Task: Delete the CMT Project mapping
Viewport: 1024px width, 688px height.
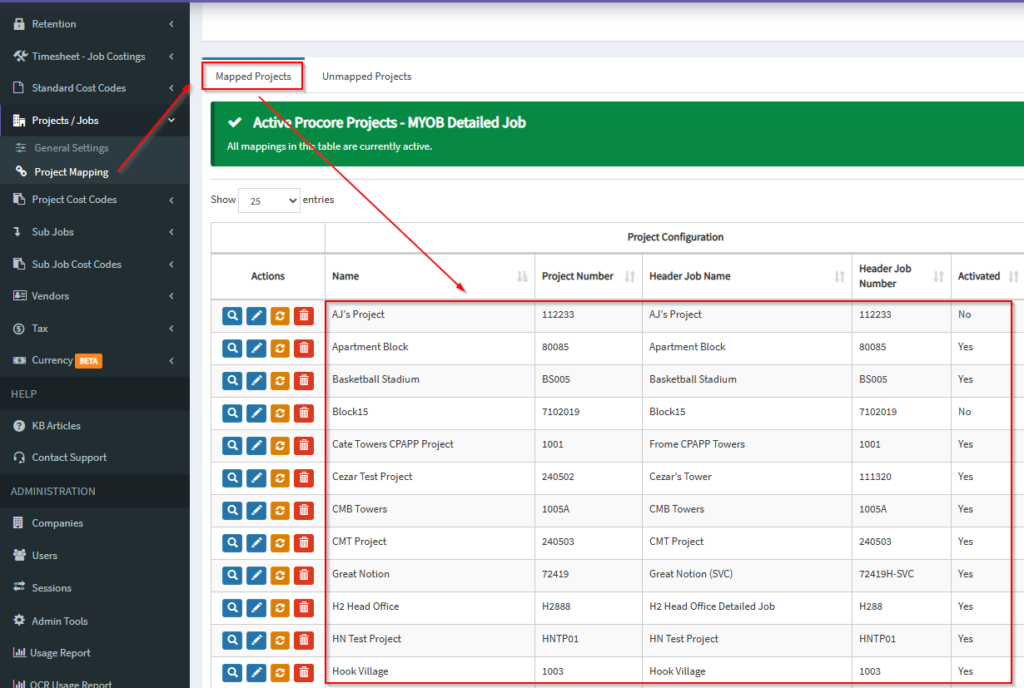Action: click(x=304, y=543)
